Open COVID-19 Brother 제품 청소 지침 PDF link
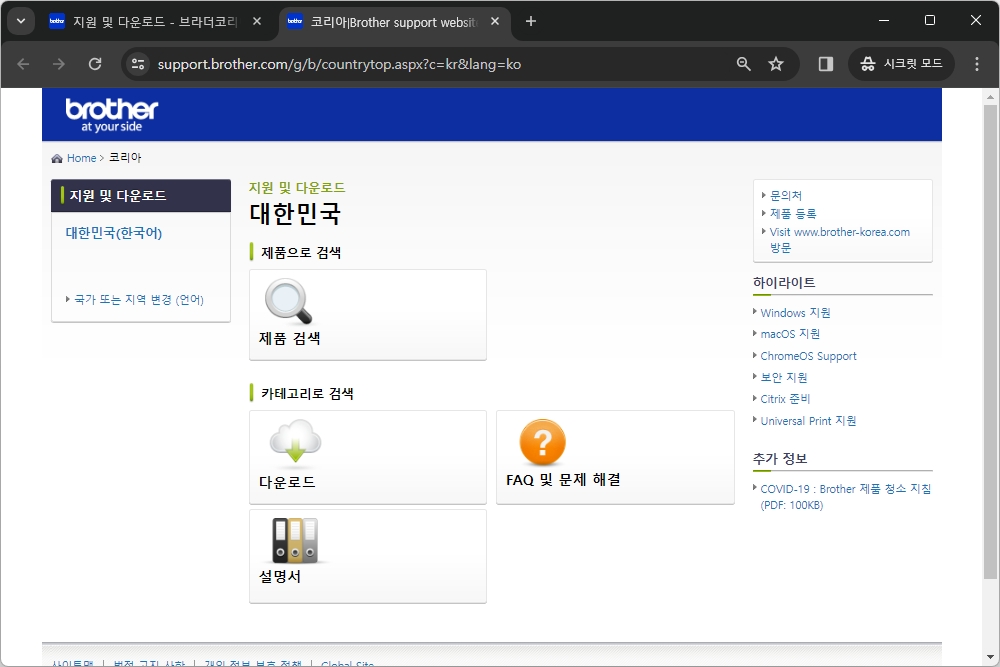This screenshot has height=667, width=1000. (846, 497)
